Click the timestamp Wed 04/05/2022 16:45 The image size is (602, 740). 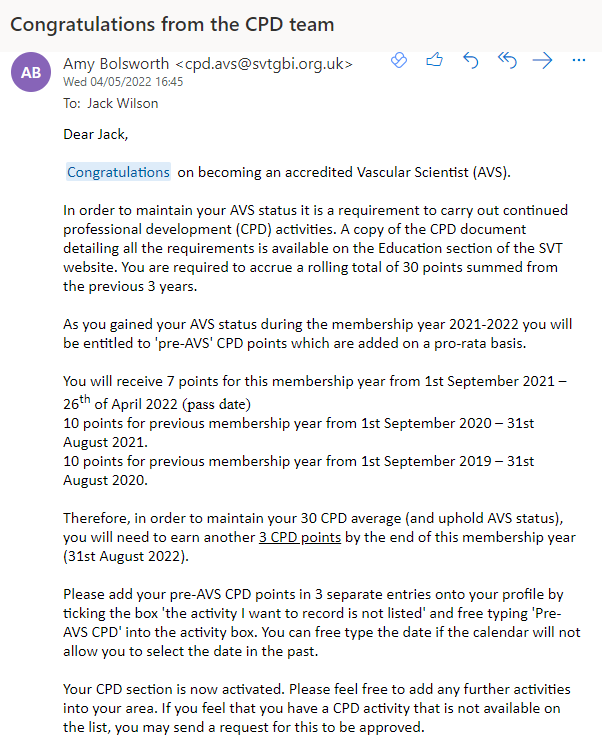(x=115, y=82)
